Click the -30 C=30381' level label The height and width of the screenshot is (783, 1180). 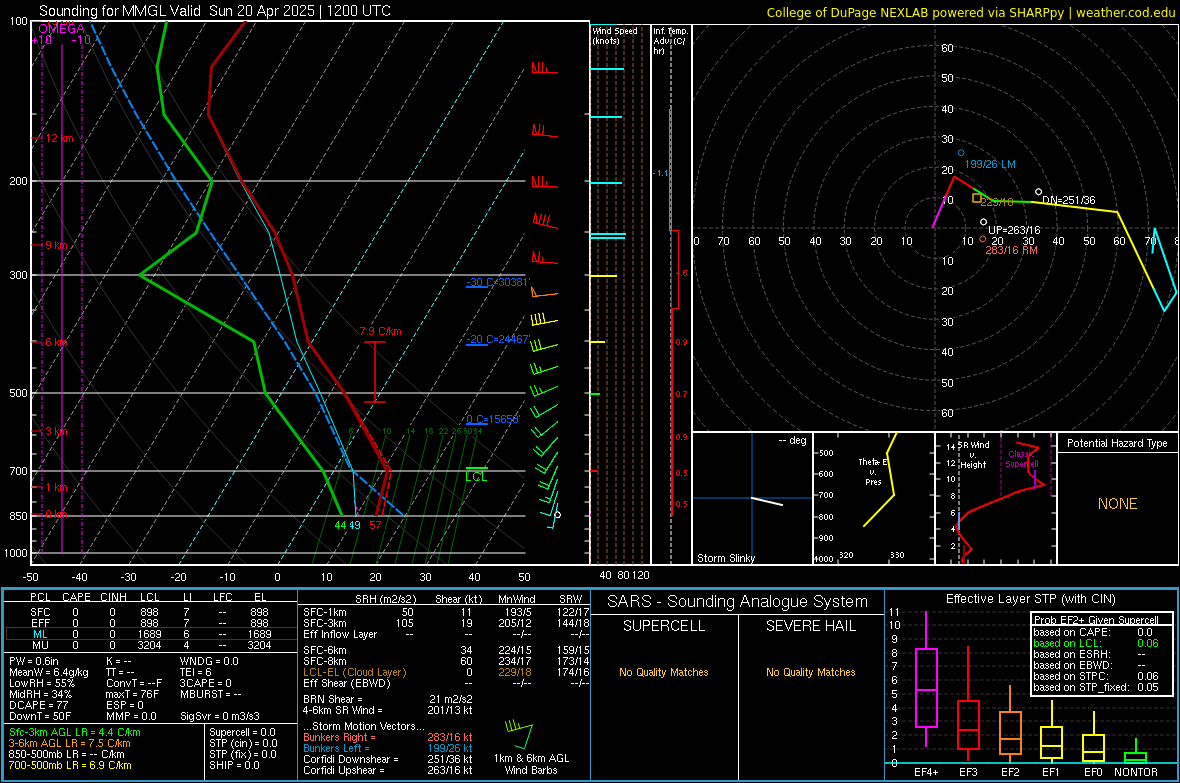point(498,282)
